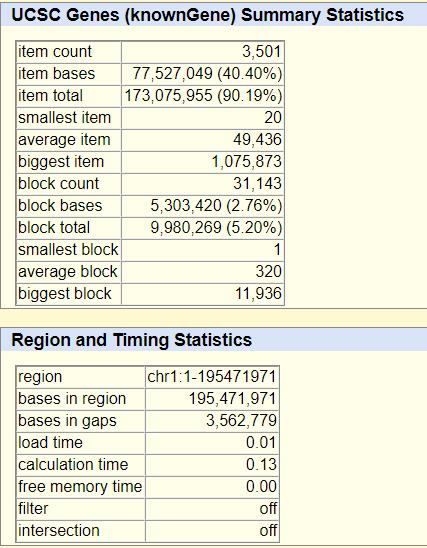
Task: Click the 'item bases' row label
Action: tap(57, 74)
